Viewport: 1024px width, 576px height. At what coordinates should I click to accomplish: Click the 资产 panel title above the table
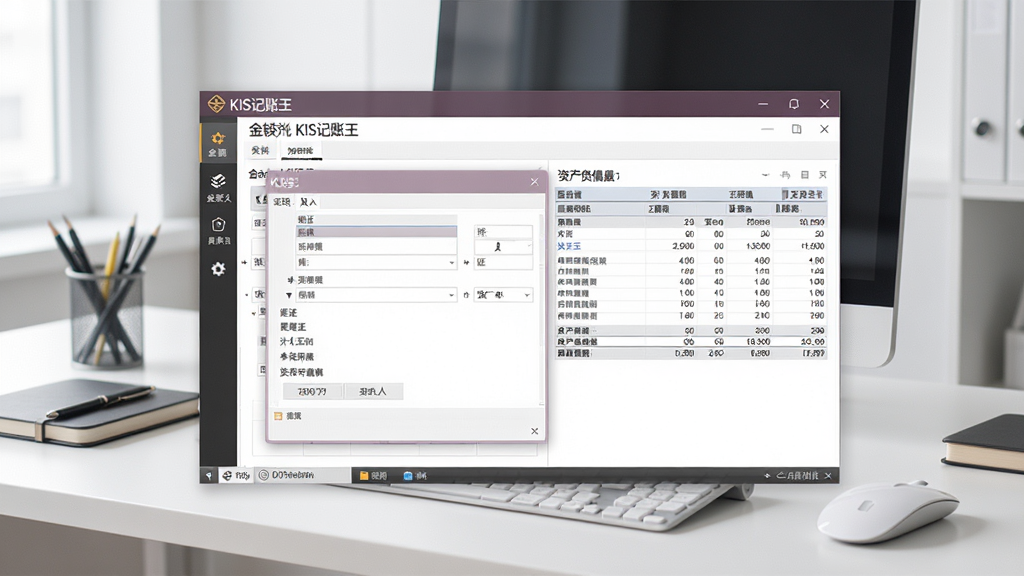pyautogui.click(x=588, y=176)
